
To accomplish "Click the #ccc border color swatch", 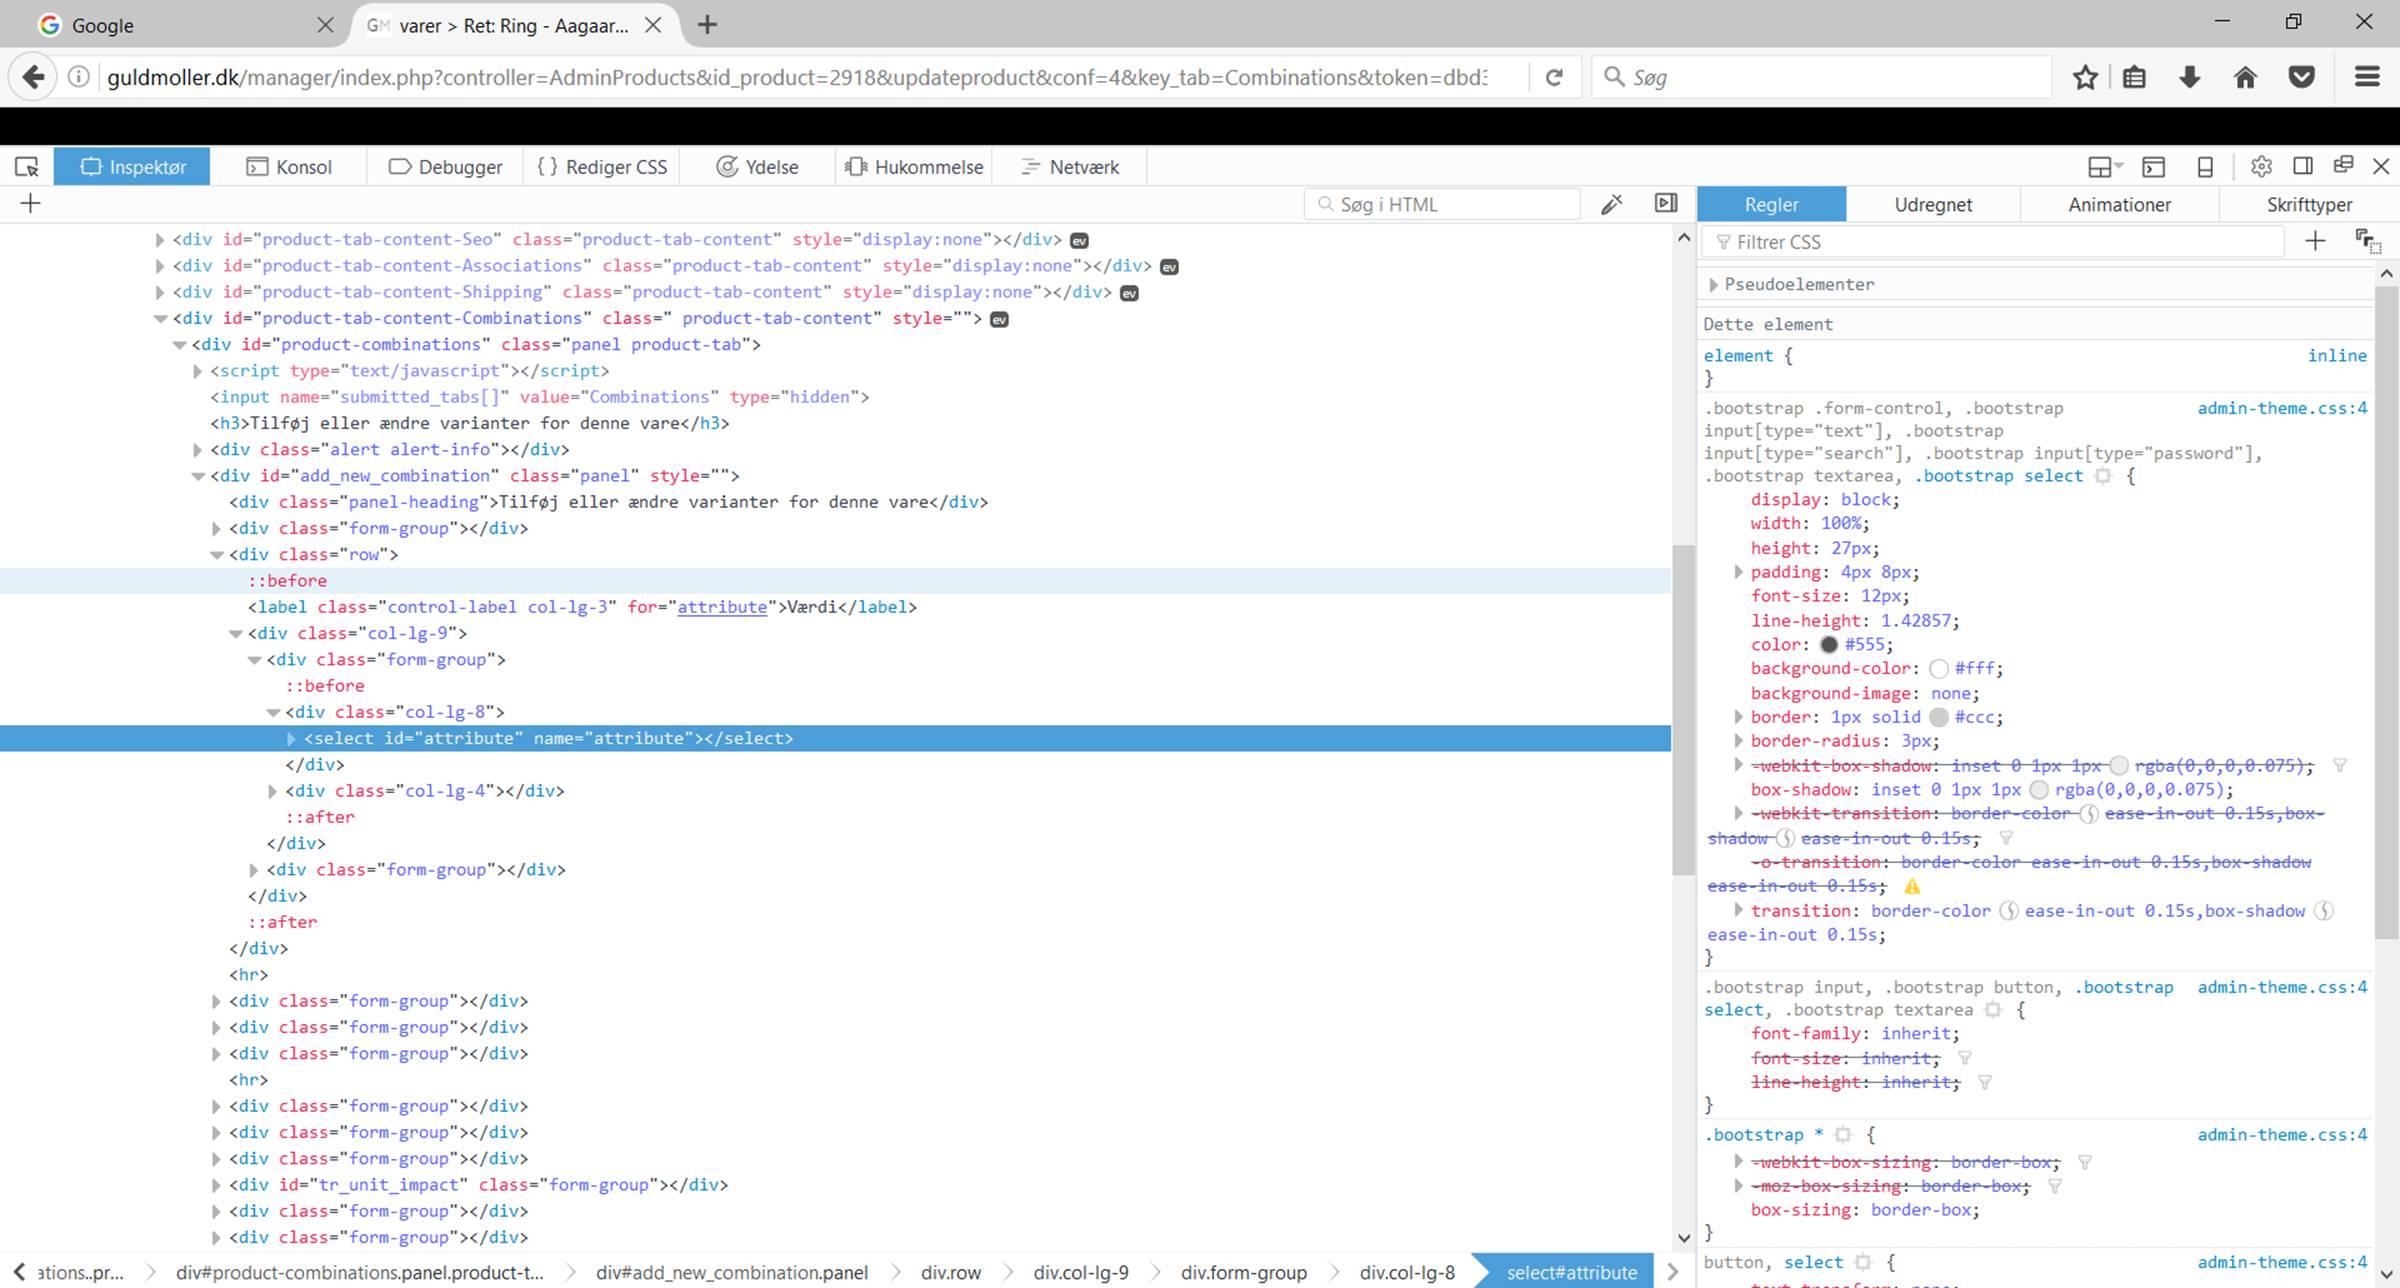I will [x=1939, y=717].
